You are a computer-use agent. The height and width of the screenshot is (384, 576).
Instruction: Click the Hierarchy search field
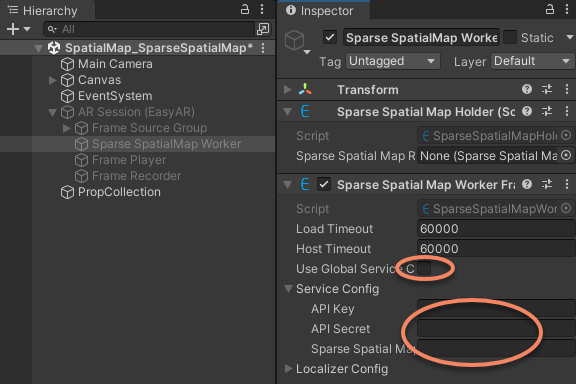(x=149, y=29)
